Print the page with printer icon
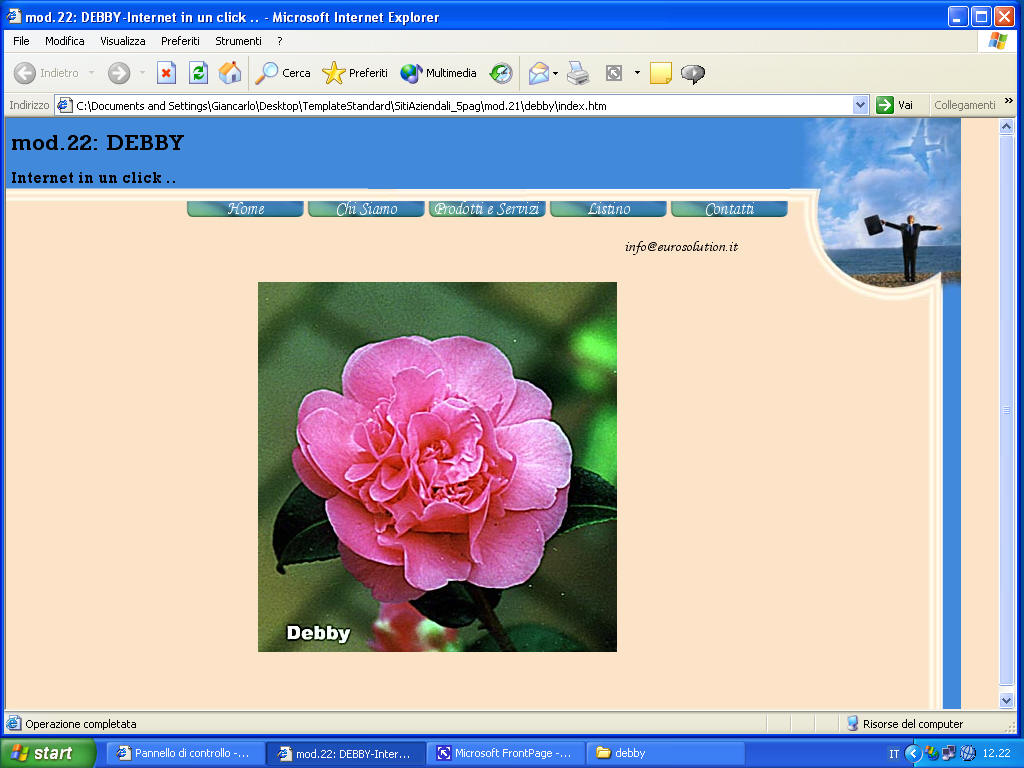This screenshot has width=1024, height=768. point(578,73)
